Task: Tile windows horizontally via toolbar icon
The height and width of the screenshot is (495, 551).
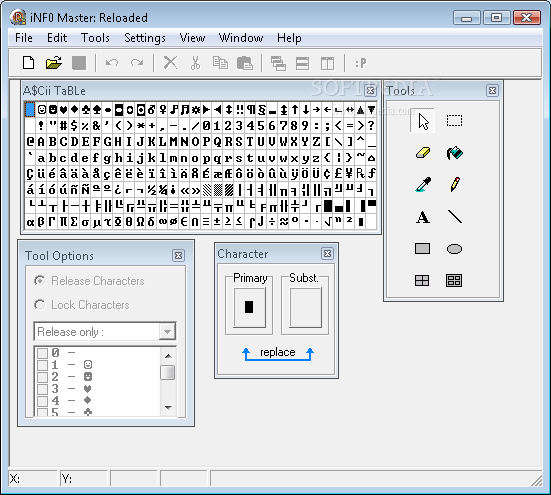Action: pyautogui.click(x=303, y=63)
